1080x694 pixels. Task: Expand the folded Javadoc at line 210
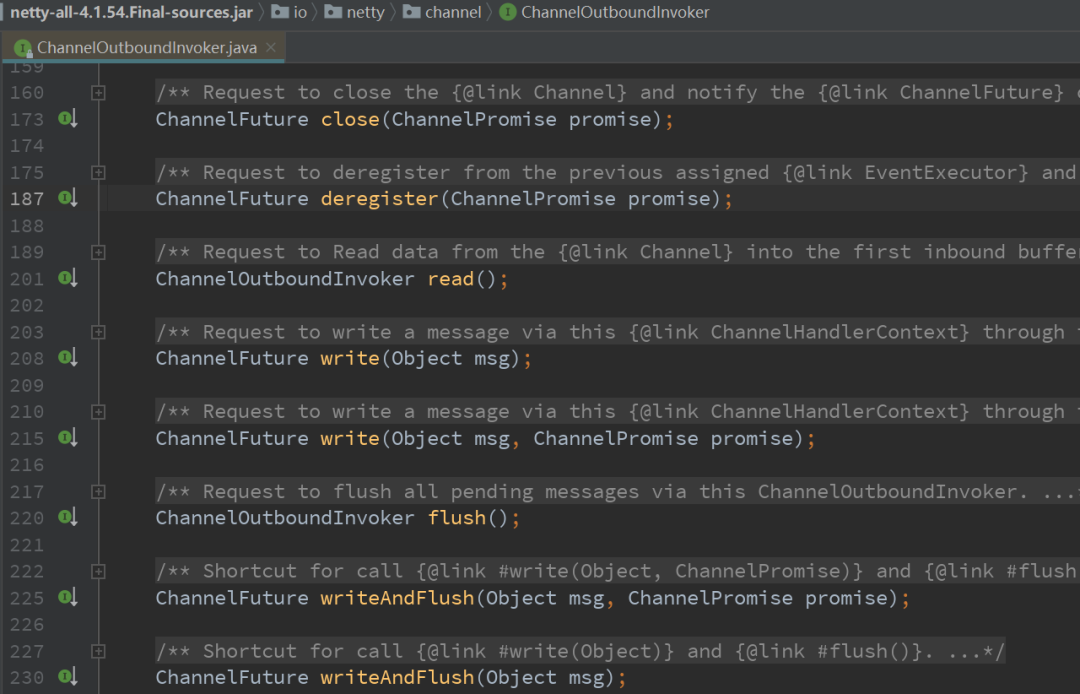pyautogui.click(x=98, y=412)
